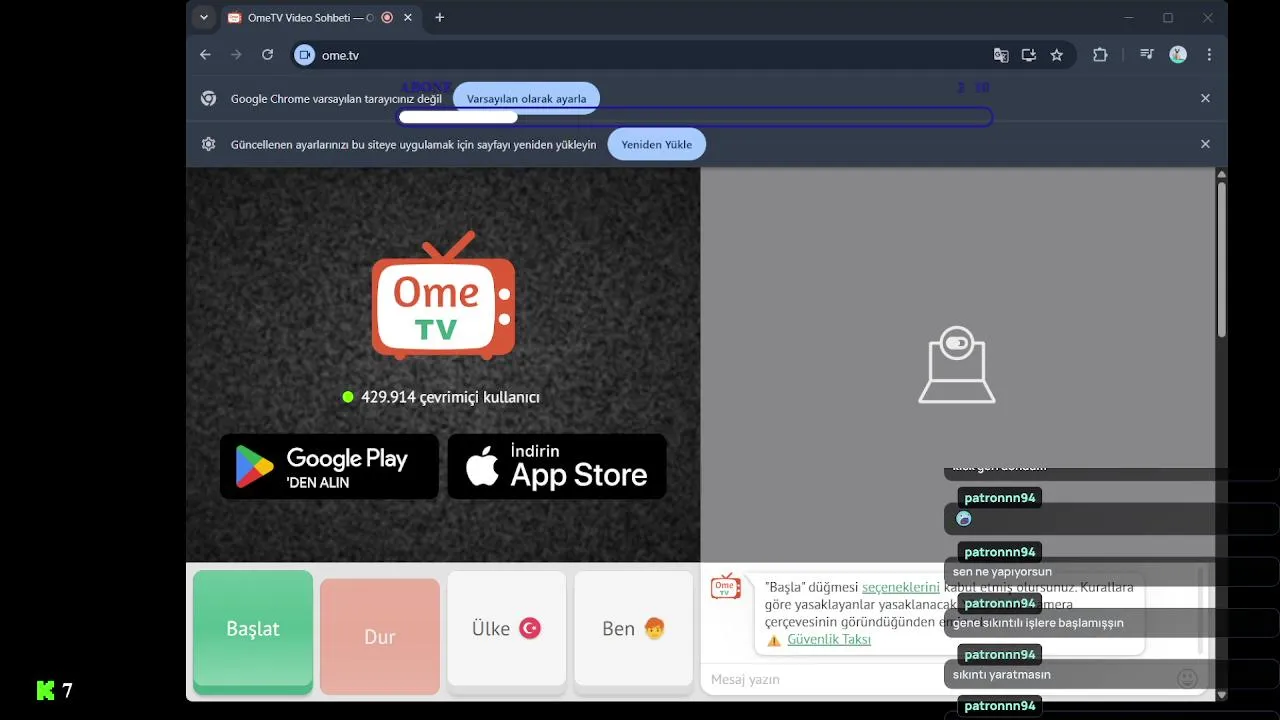
Task: Click the 429.914 çevrimiçi kullanıcı text
Action: pos(450,397)
